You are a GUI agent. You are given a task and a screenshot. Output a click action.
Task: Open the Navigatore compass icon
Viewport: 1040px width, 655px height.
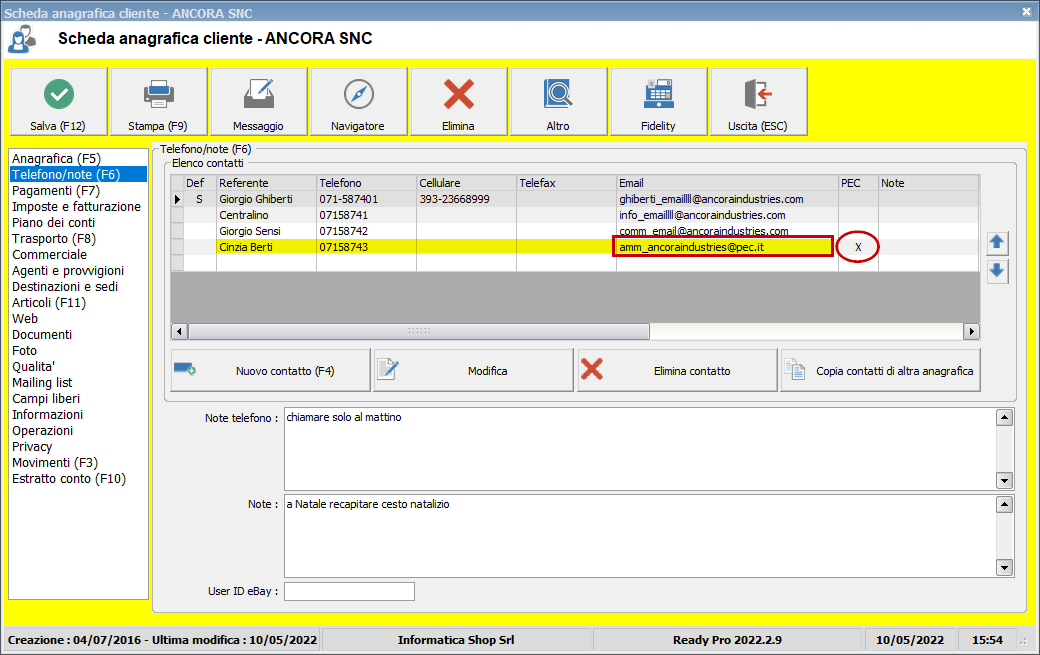click(x=358, y=94)
